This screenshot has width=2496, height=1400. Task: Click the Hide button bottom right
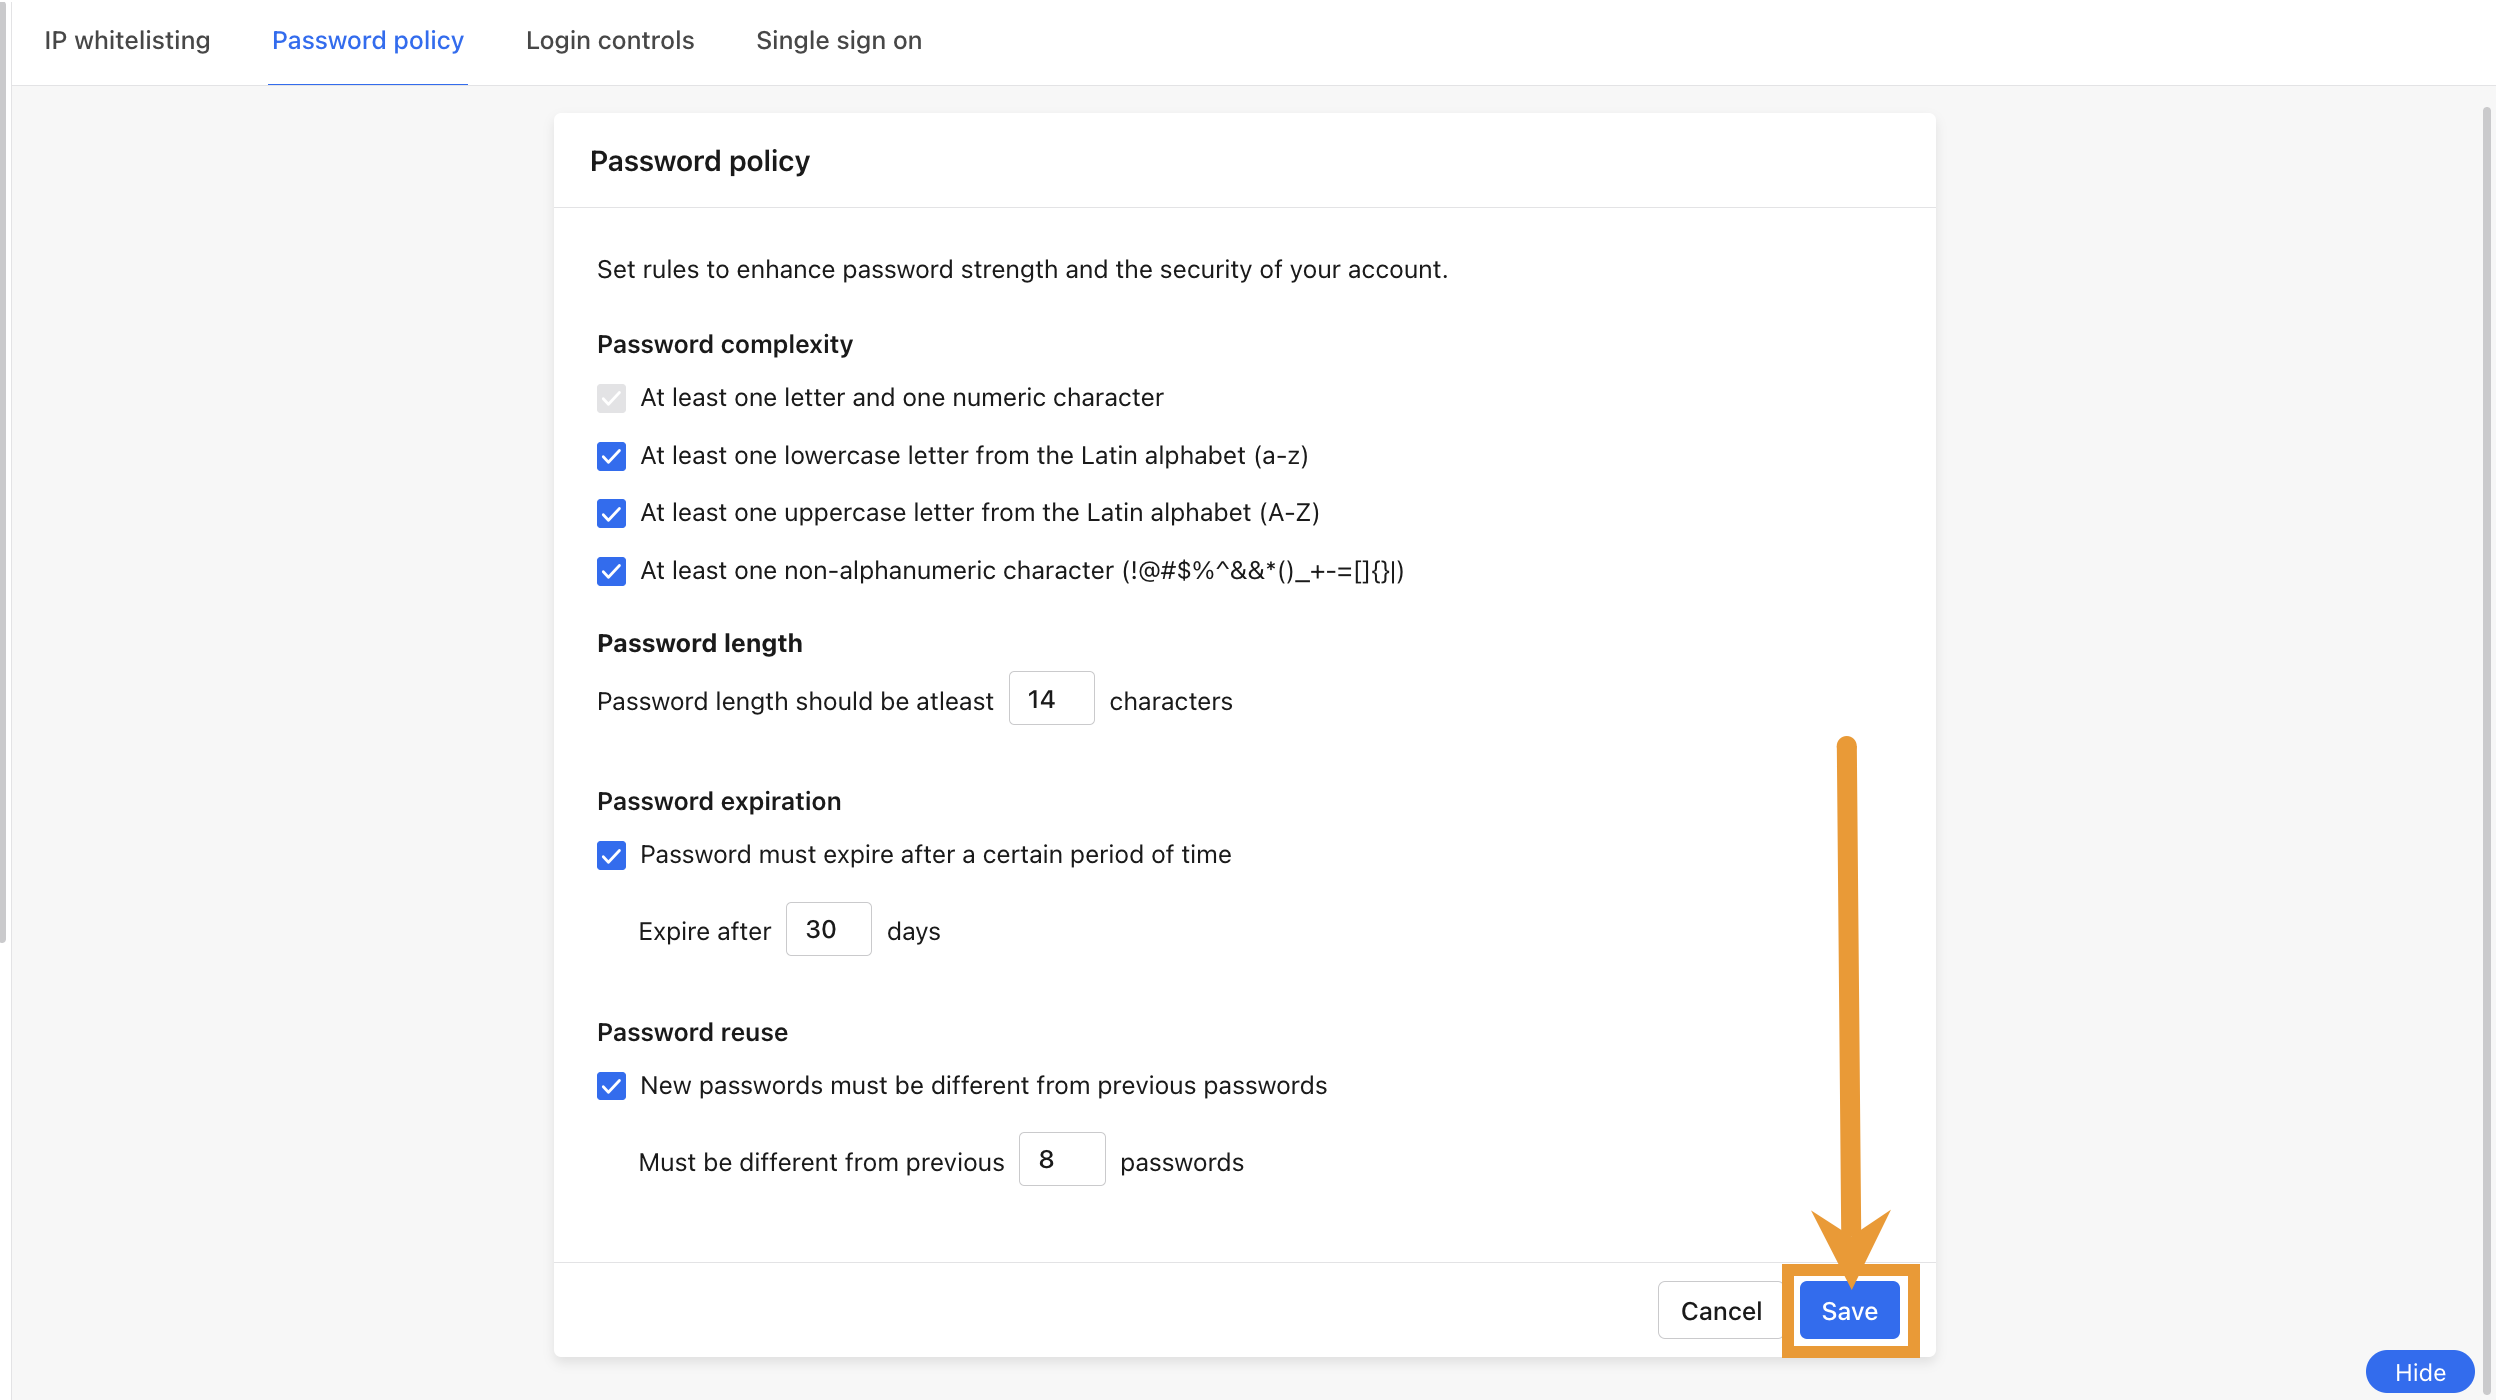[x=2421, y=1372]
